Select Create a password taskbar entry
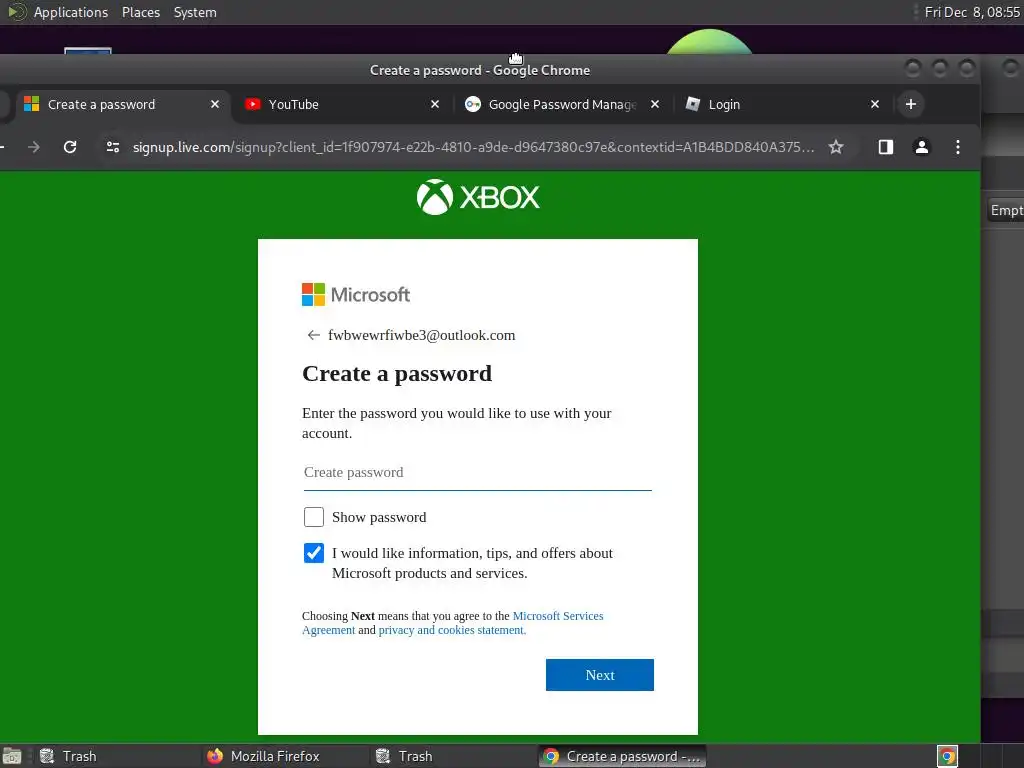Image resolution: width=1024 pixels, height=768 pixels. point(622,756)
